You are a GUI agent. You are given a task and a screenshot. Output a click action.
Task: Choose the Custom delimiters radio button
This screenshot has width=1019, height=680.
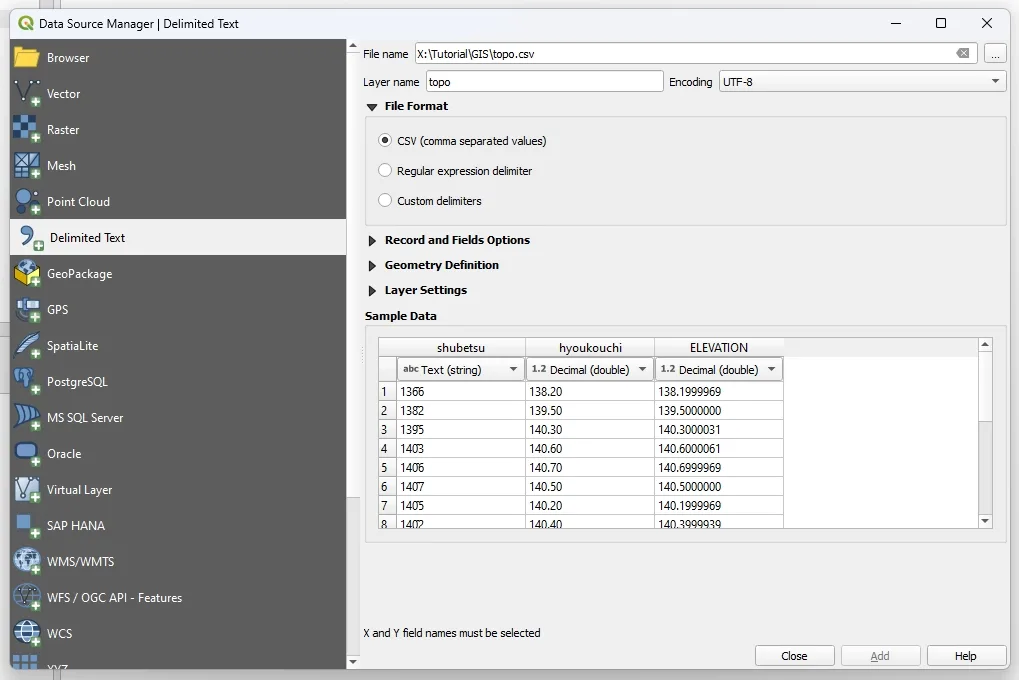coord(385,201)
